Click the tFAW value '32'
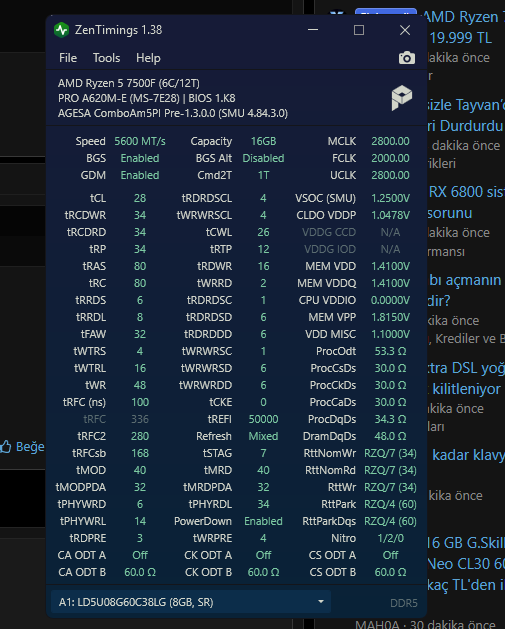The width and height of the screenshot is (505, 629). 140,334
